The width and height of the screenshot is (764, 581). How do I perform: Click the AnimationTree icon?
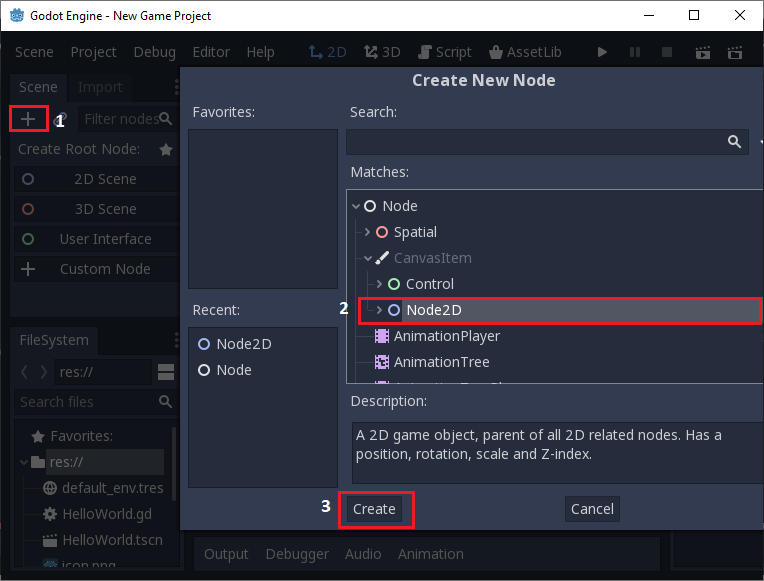point(382,362)
